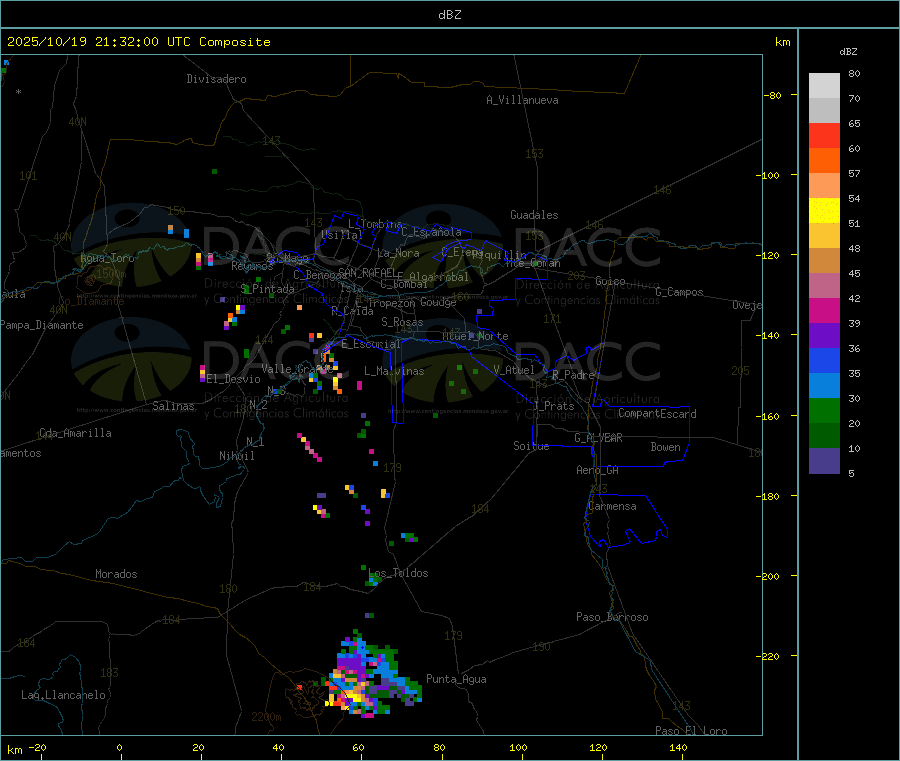
Task: Click the Cda_Amarilla label
Action: (x=75, y=433)
